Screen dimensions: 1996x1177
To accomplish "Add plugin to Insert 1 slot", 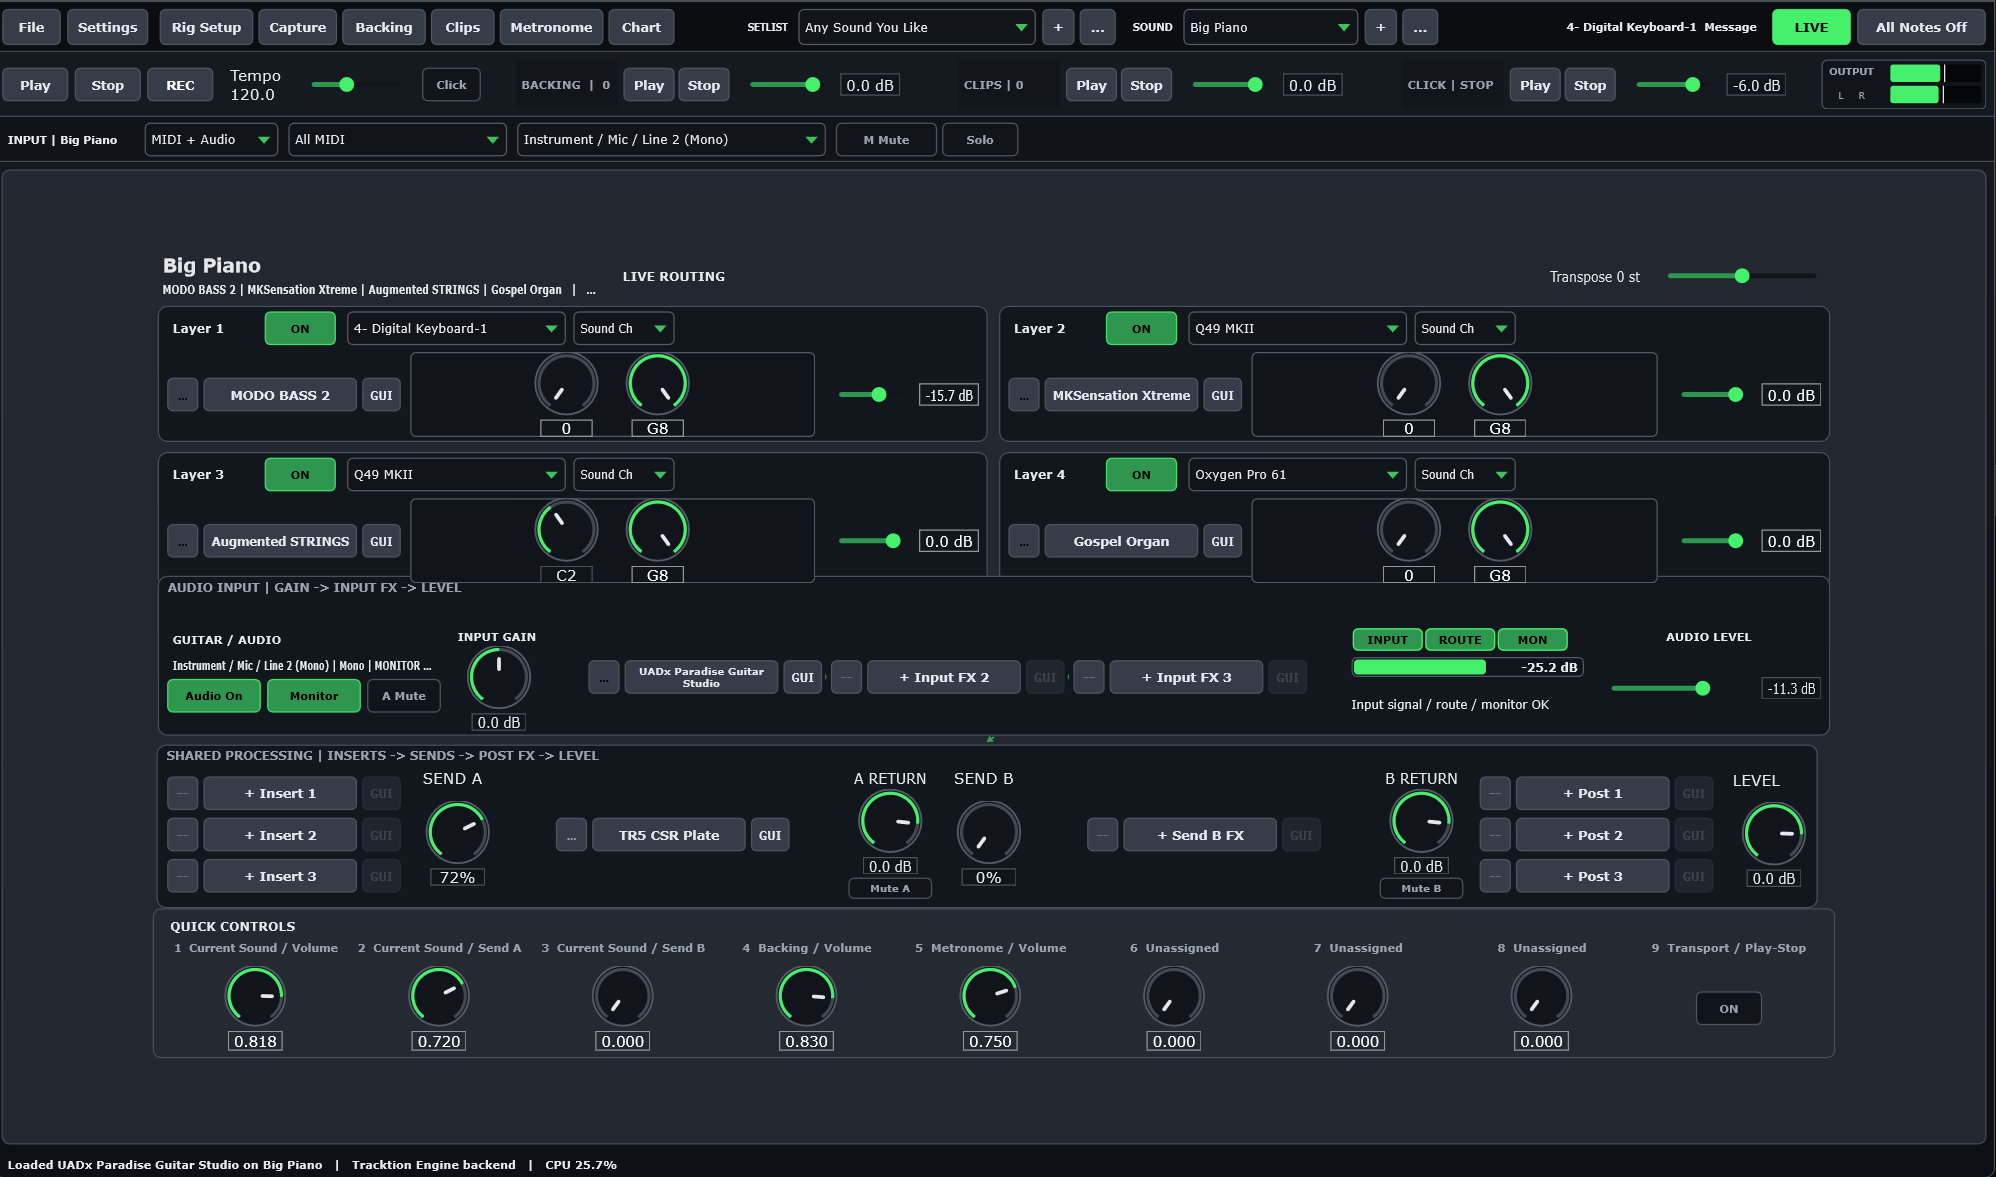I will pos(280,793).
